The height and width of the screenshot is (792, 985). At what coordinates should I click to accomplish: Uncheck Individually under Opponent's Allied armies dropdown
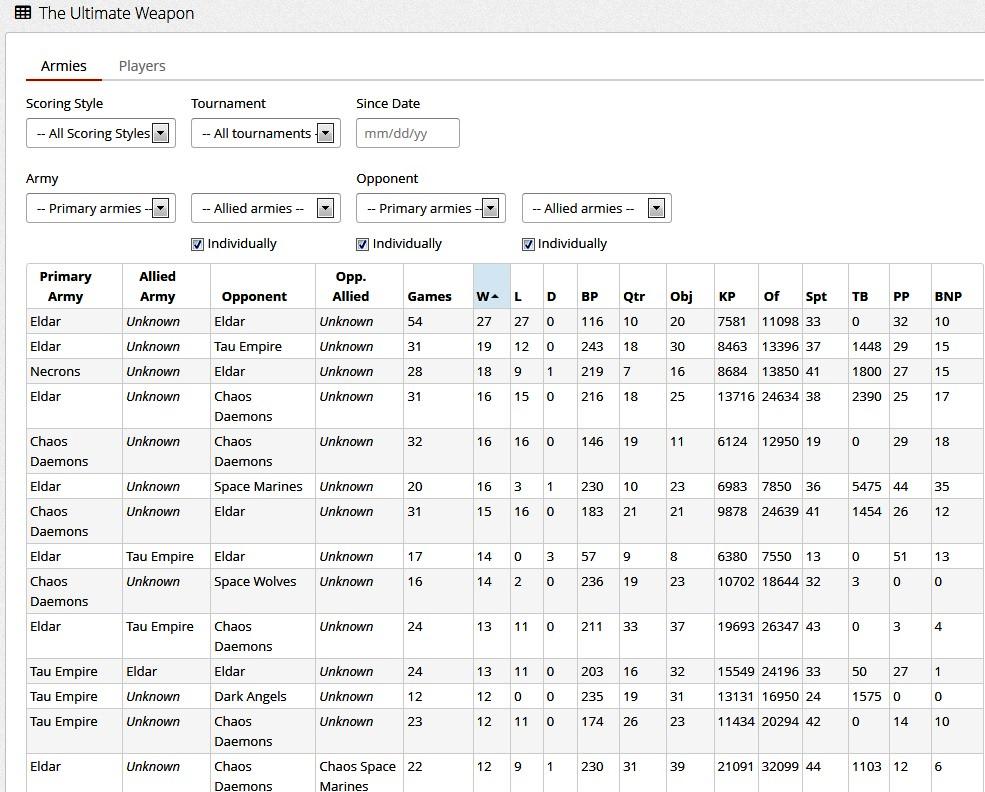(528, 244)
